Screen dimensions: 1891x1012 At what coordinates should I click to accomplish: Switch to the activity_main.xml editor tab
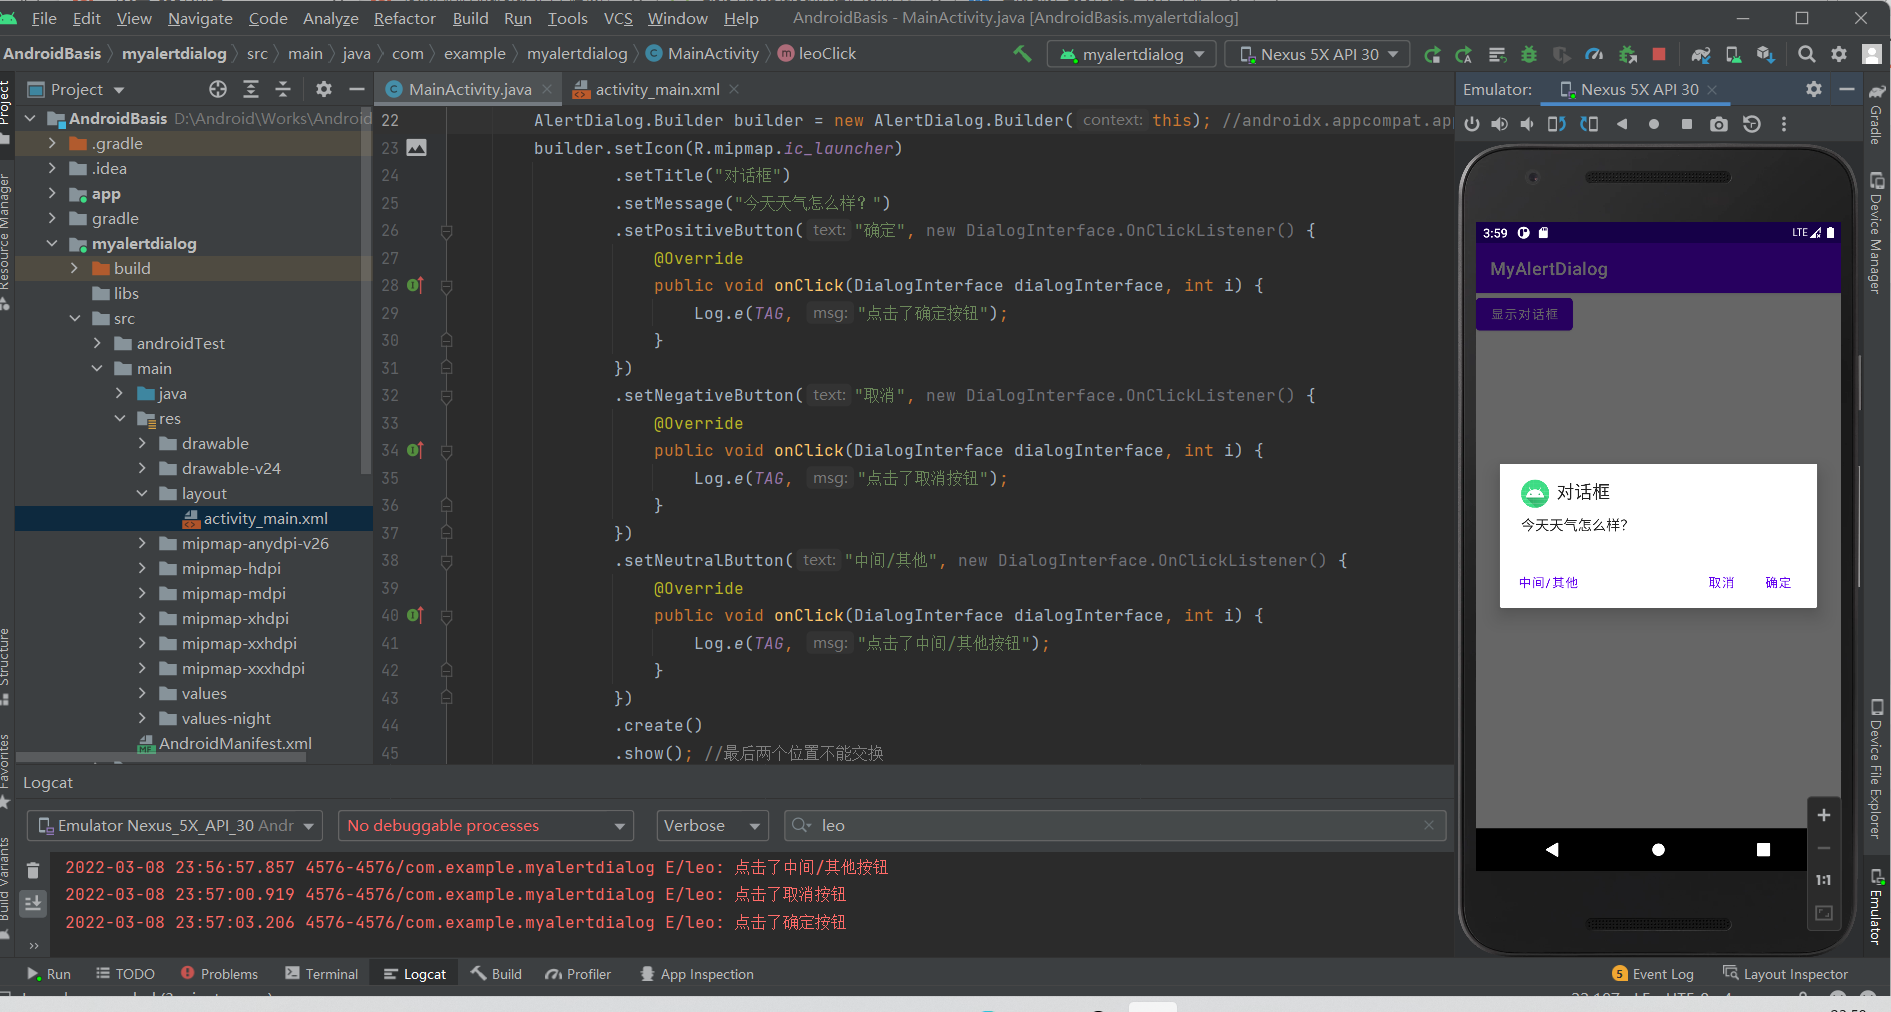pyautogui.click(x=656, y=90)
